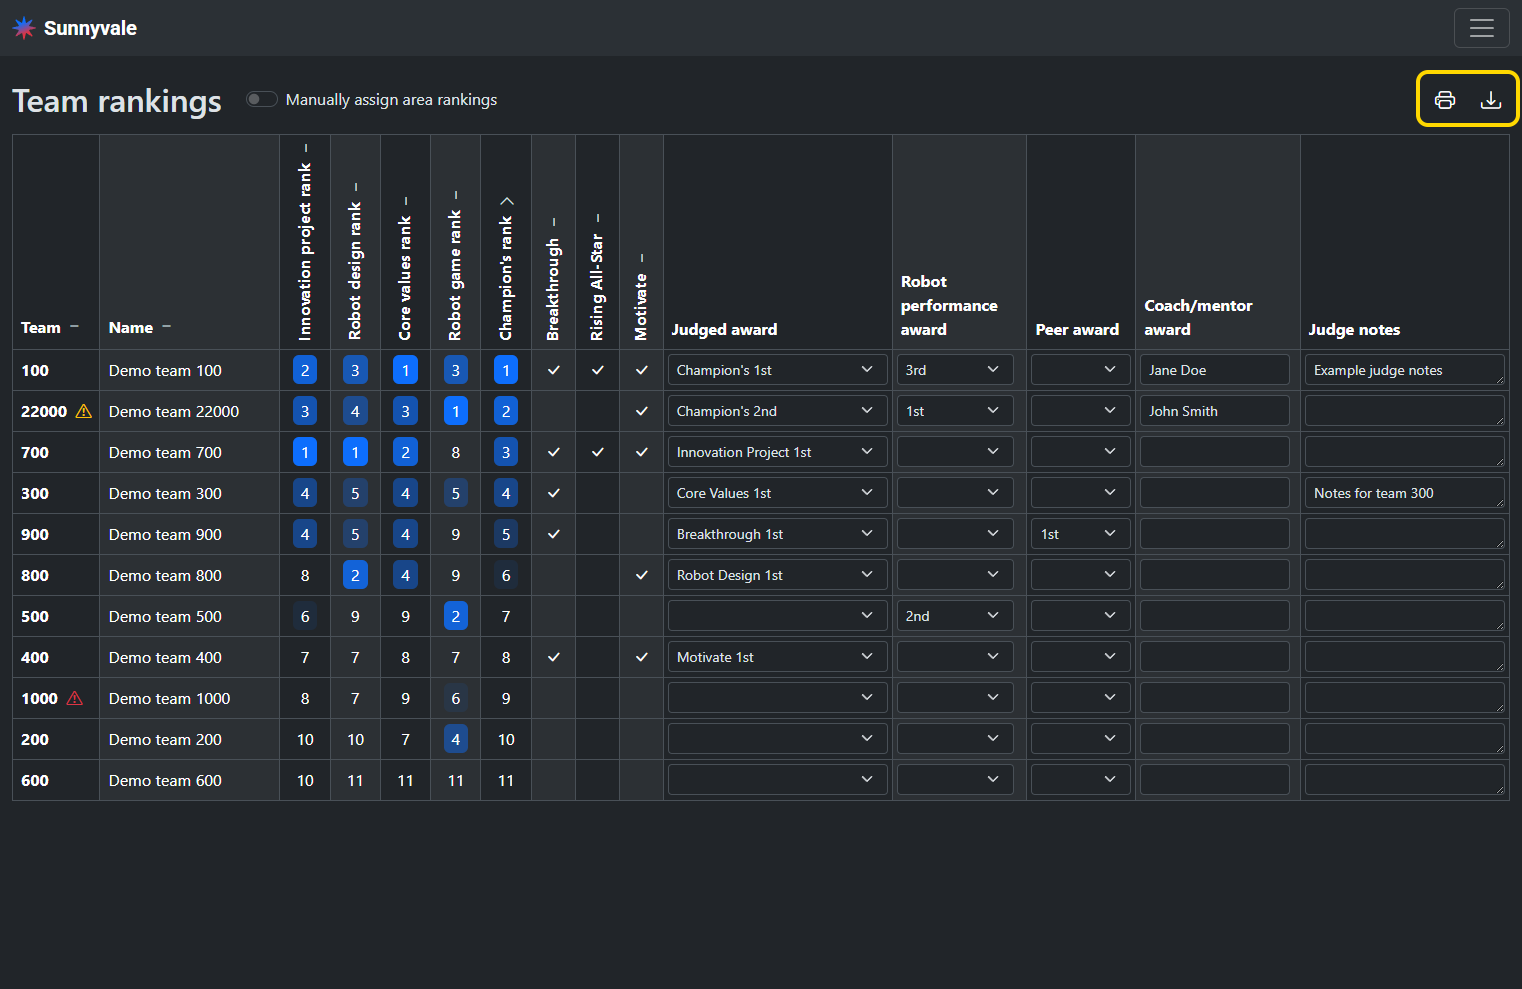Open Peer award dropdown for team 900
The width and height of the screenshot is (1522, 989).
pos(1080,534)
